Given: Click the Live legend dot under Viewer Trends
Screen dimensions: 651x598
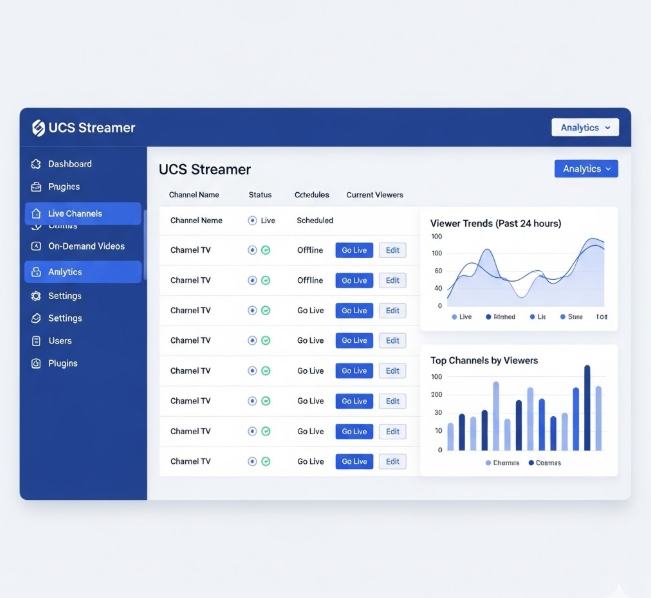Looking at the screenshot, I should click(454, 317).
